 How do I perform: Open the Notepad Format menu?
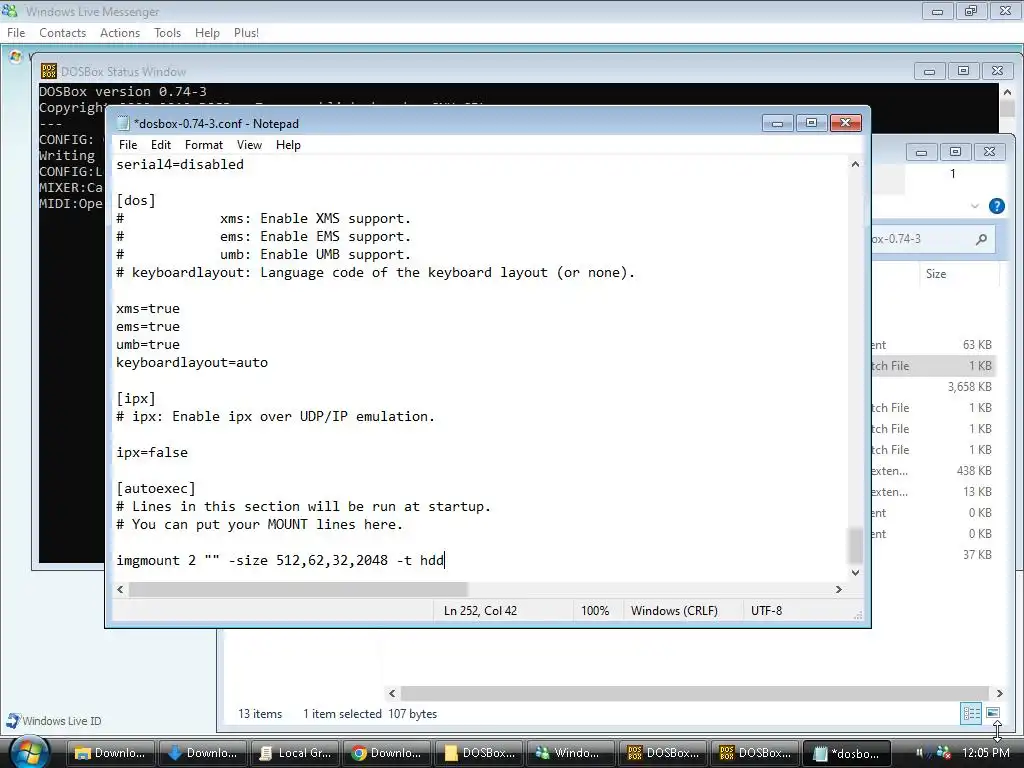click(x=204, y=145)
